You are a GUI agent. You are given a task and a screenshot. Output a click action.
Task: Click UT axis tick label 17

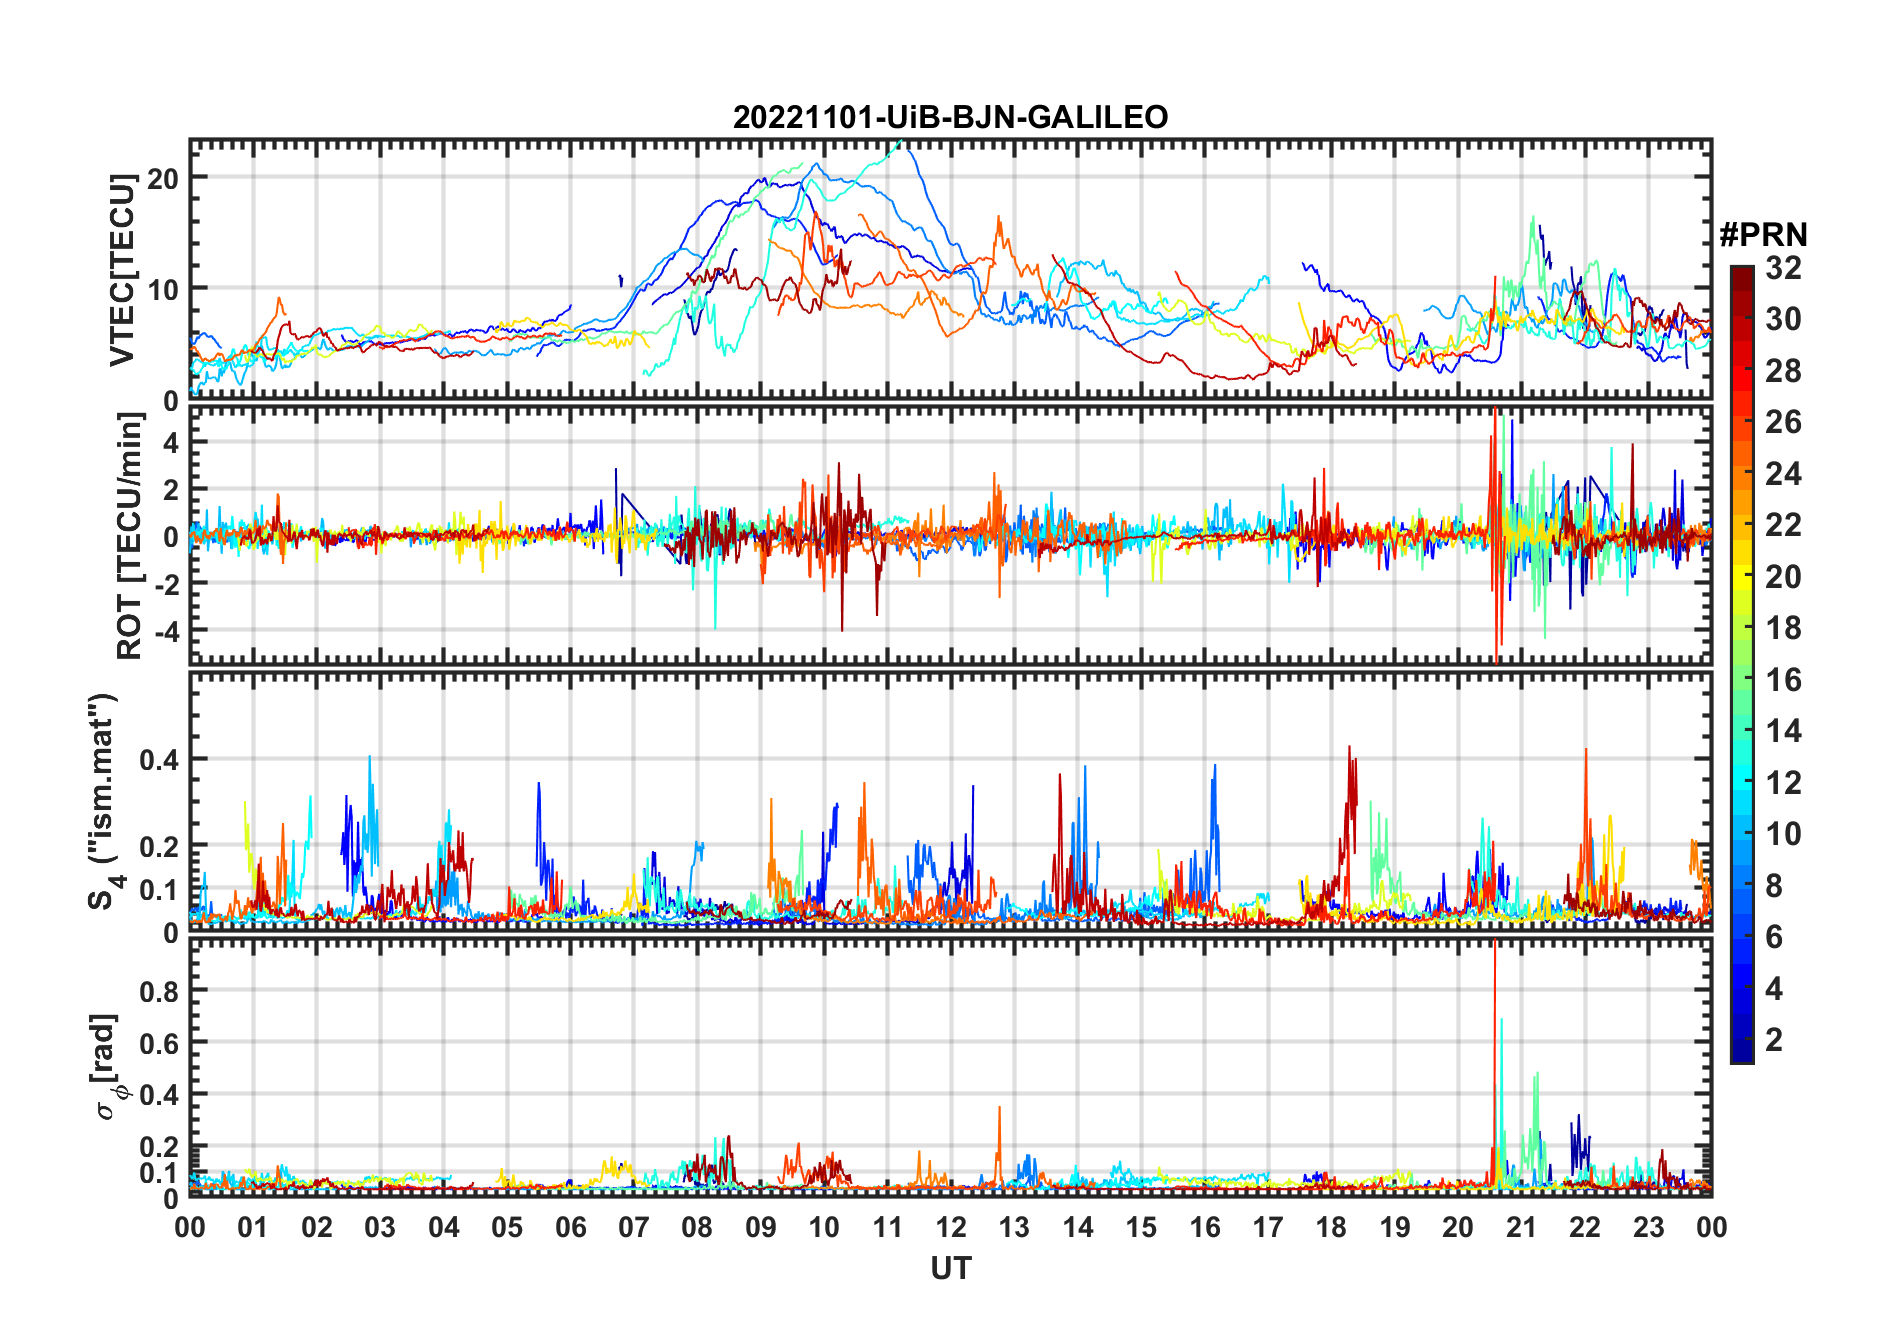[1268, 1228]
